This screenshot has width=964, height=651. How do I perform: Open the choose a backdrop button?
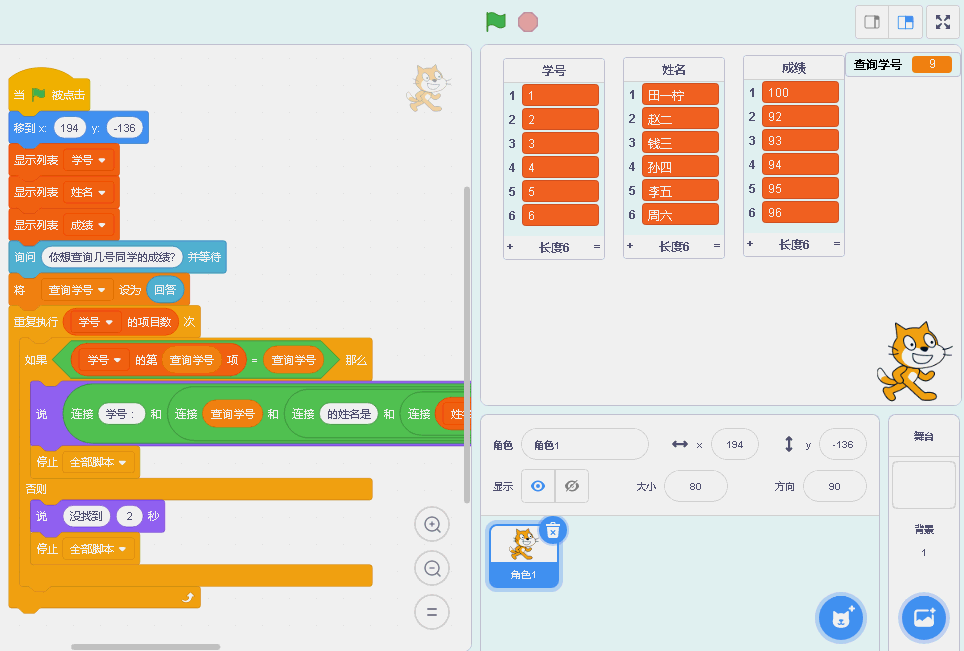click(923, 618)
